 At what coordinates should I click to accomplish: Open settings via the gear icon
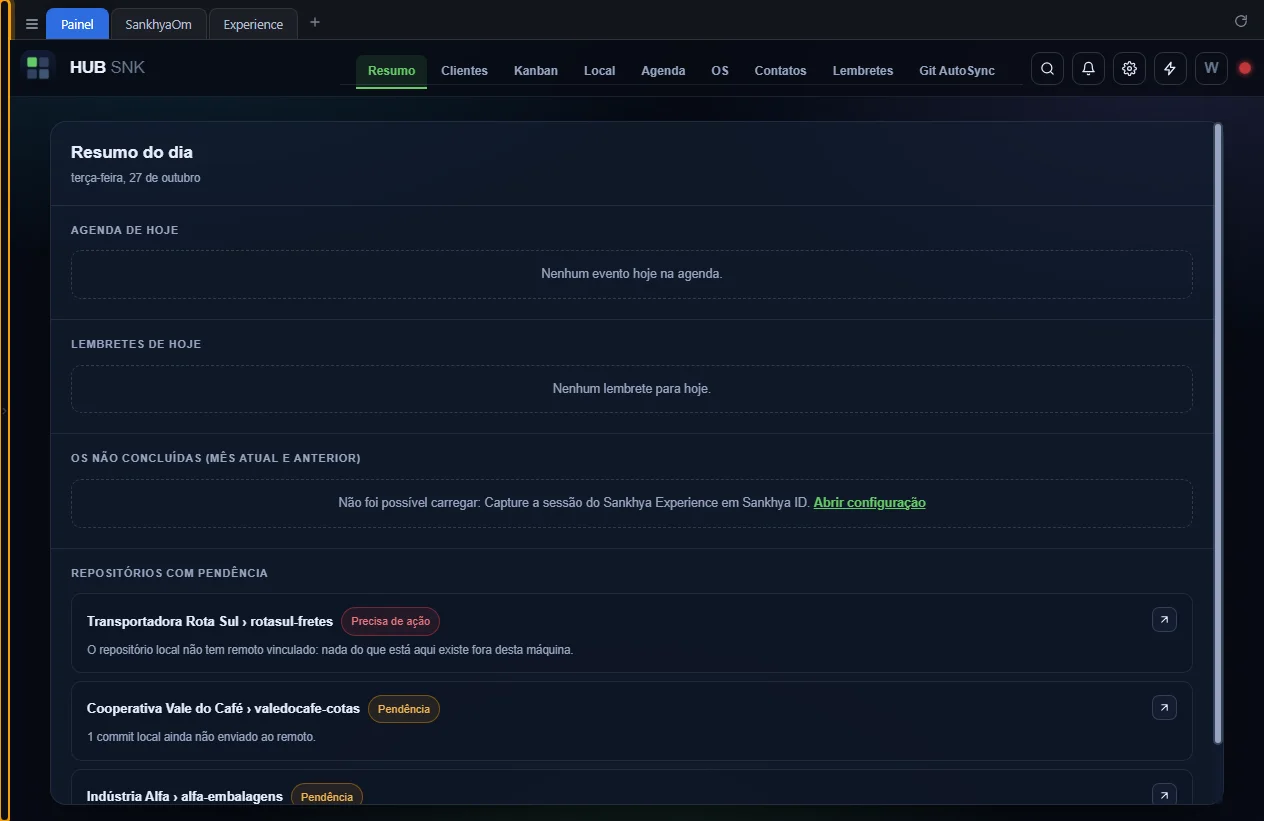click(1129, 68)
